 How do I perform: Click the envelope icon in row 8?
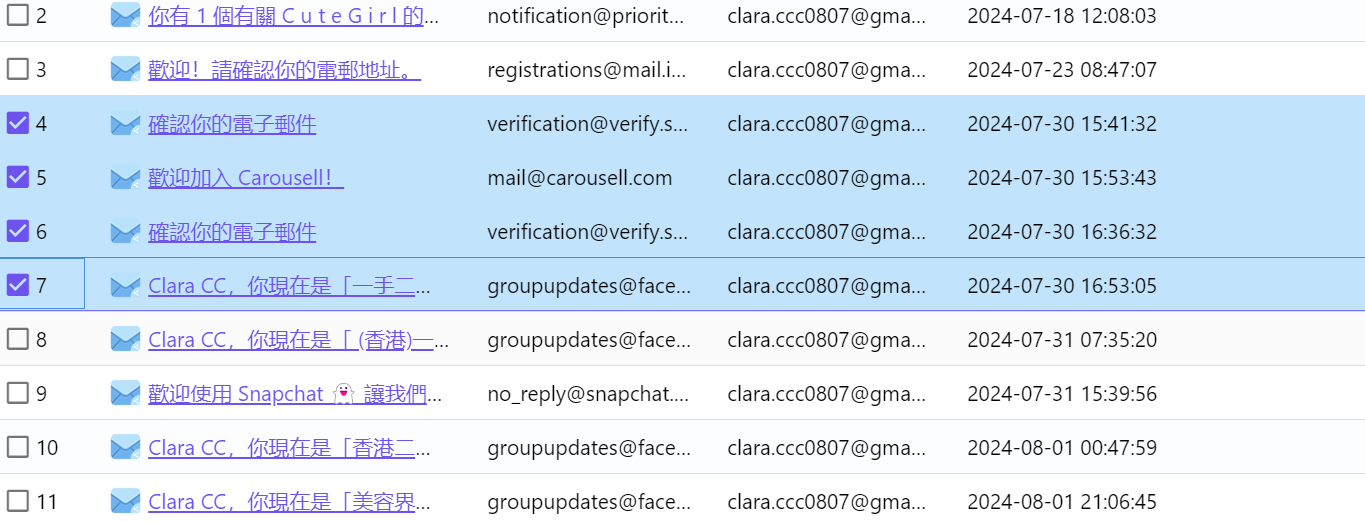click(x=125, y=339)
